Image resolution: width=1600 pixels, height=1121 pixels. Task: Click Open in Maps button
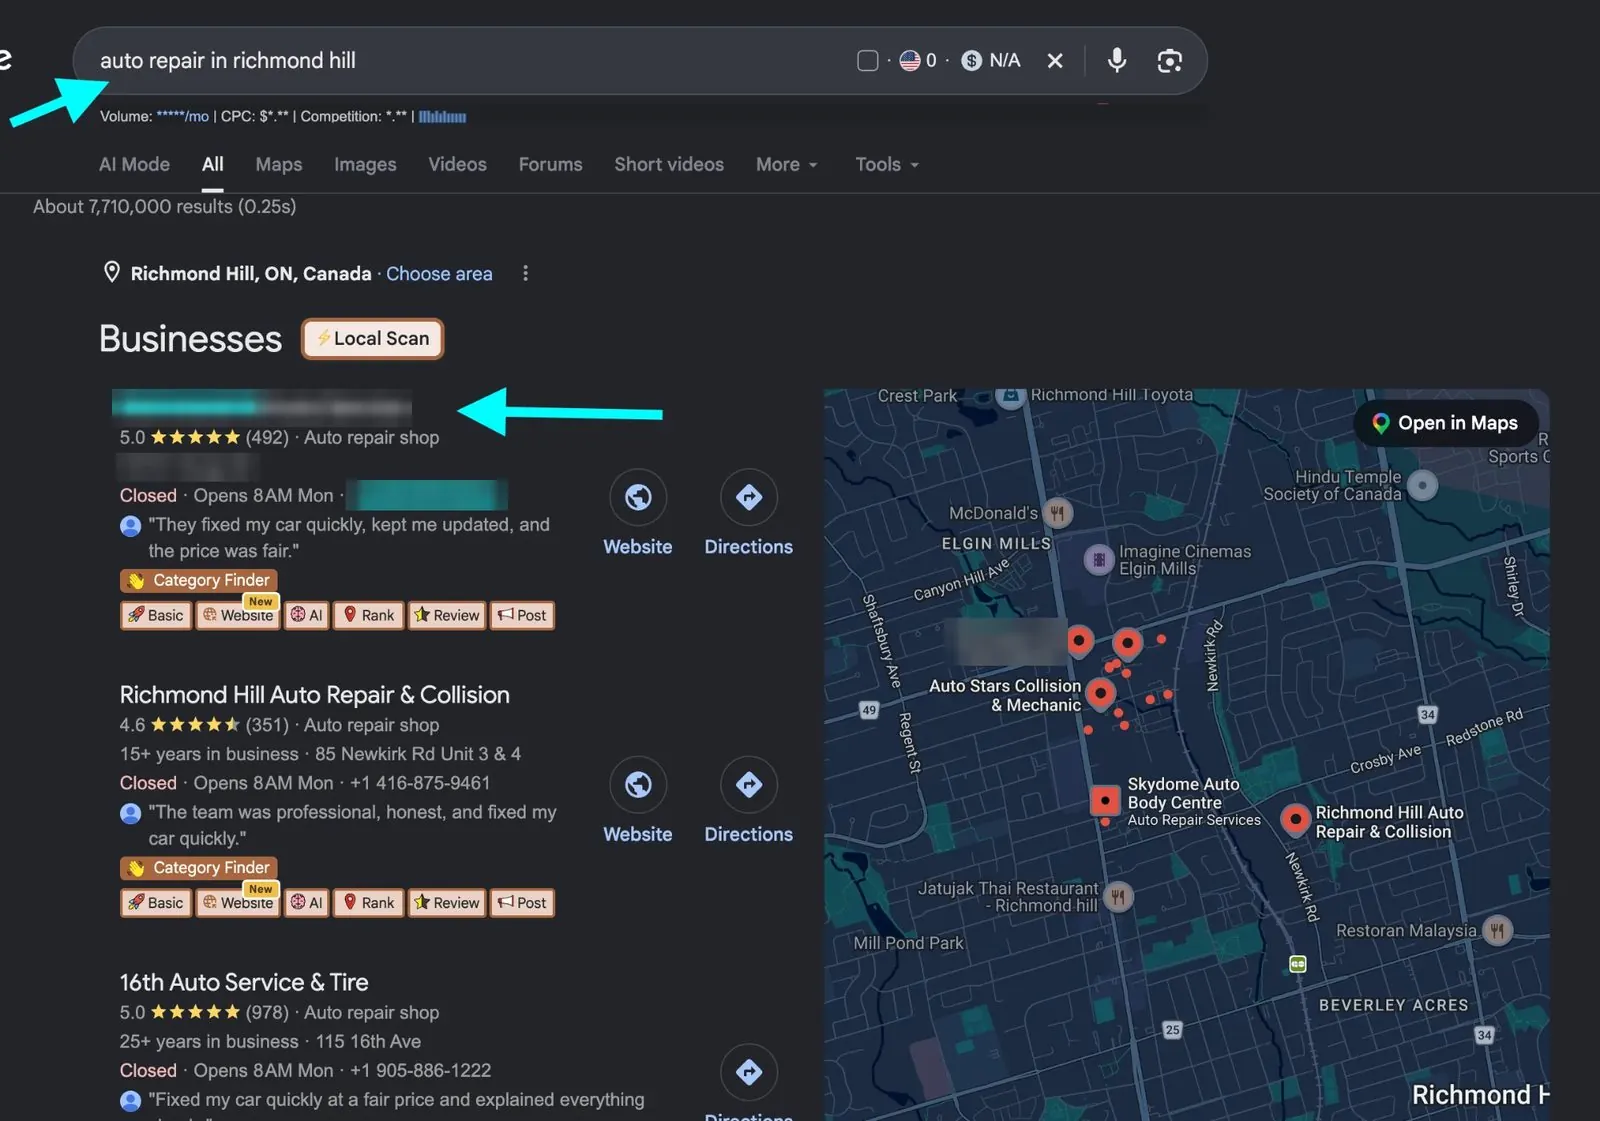(x=1445, y=423)
